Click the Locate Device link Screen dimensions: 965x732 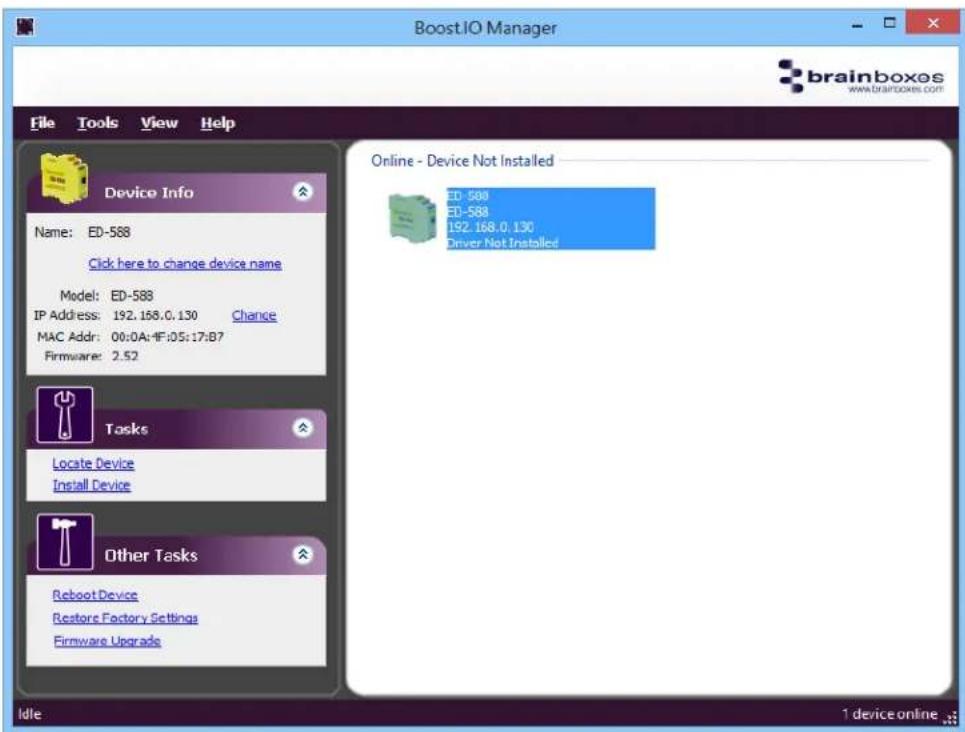93,464
